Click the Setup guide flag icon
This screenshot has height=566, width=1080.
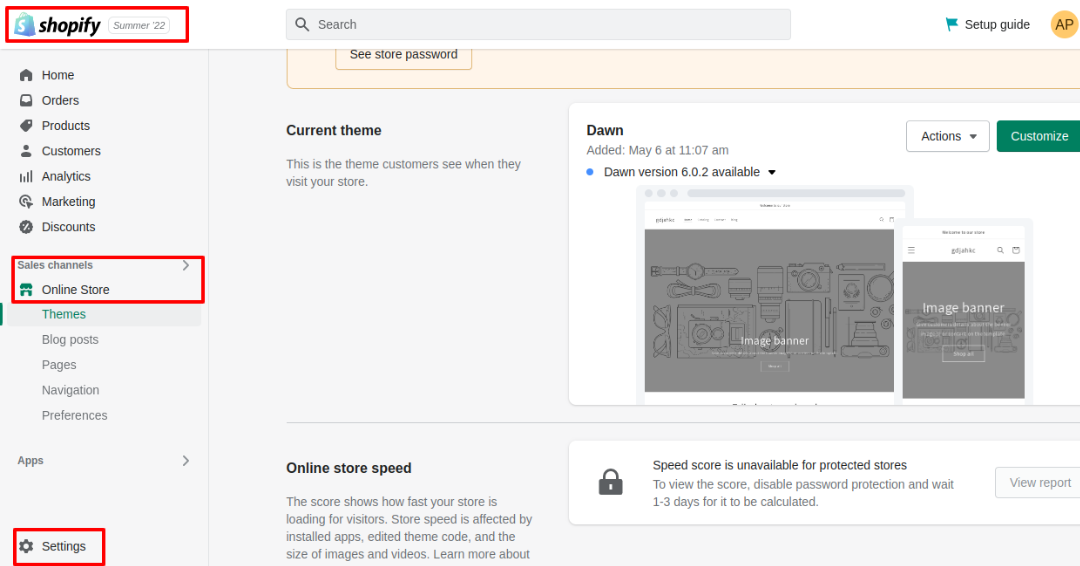(951, 25)
